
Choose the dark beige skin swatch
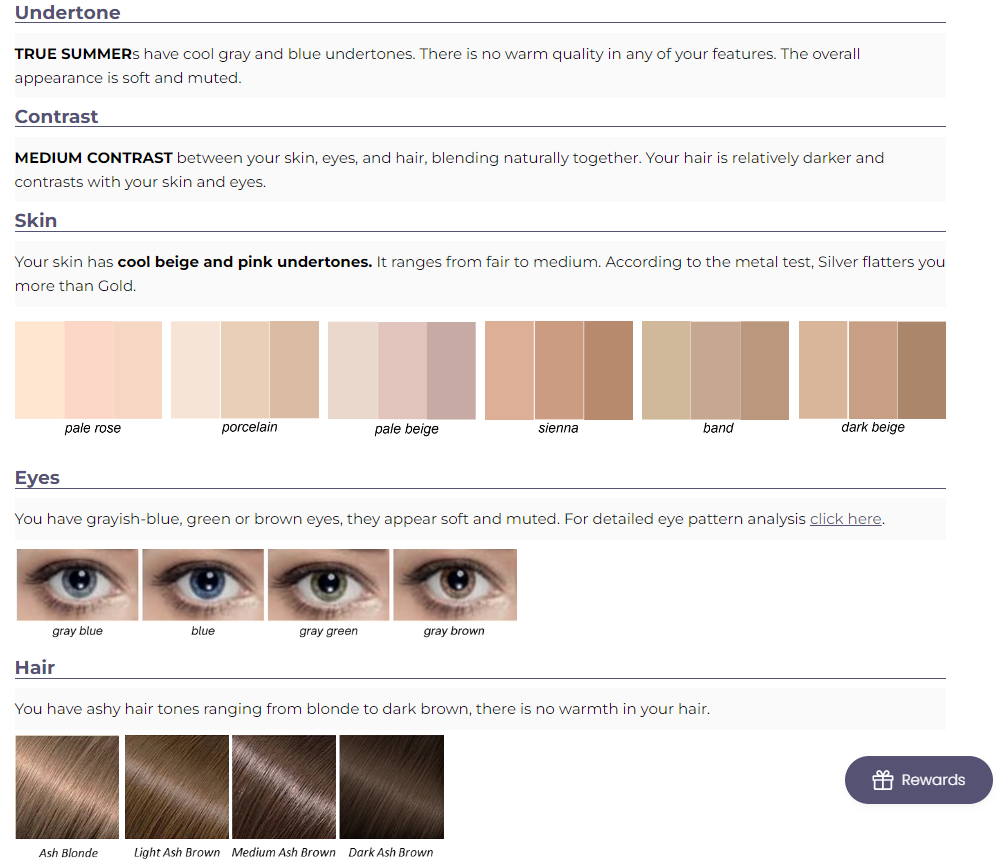872,370
